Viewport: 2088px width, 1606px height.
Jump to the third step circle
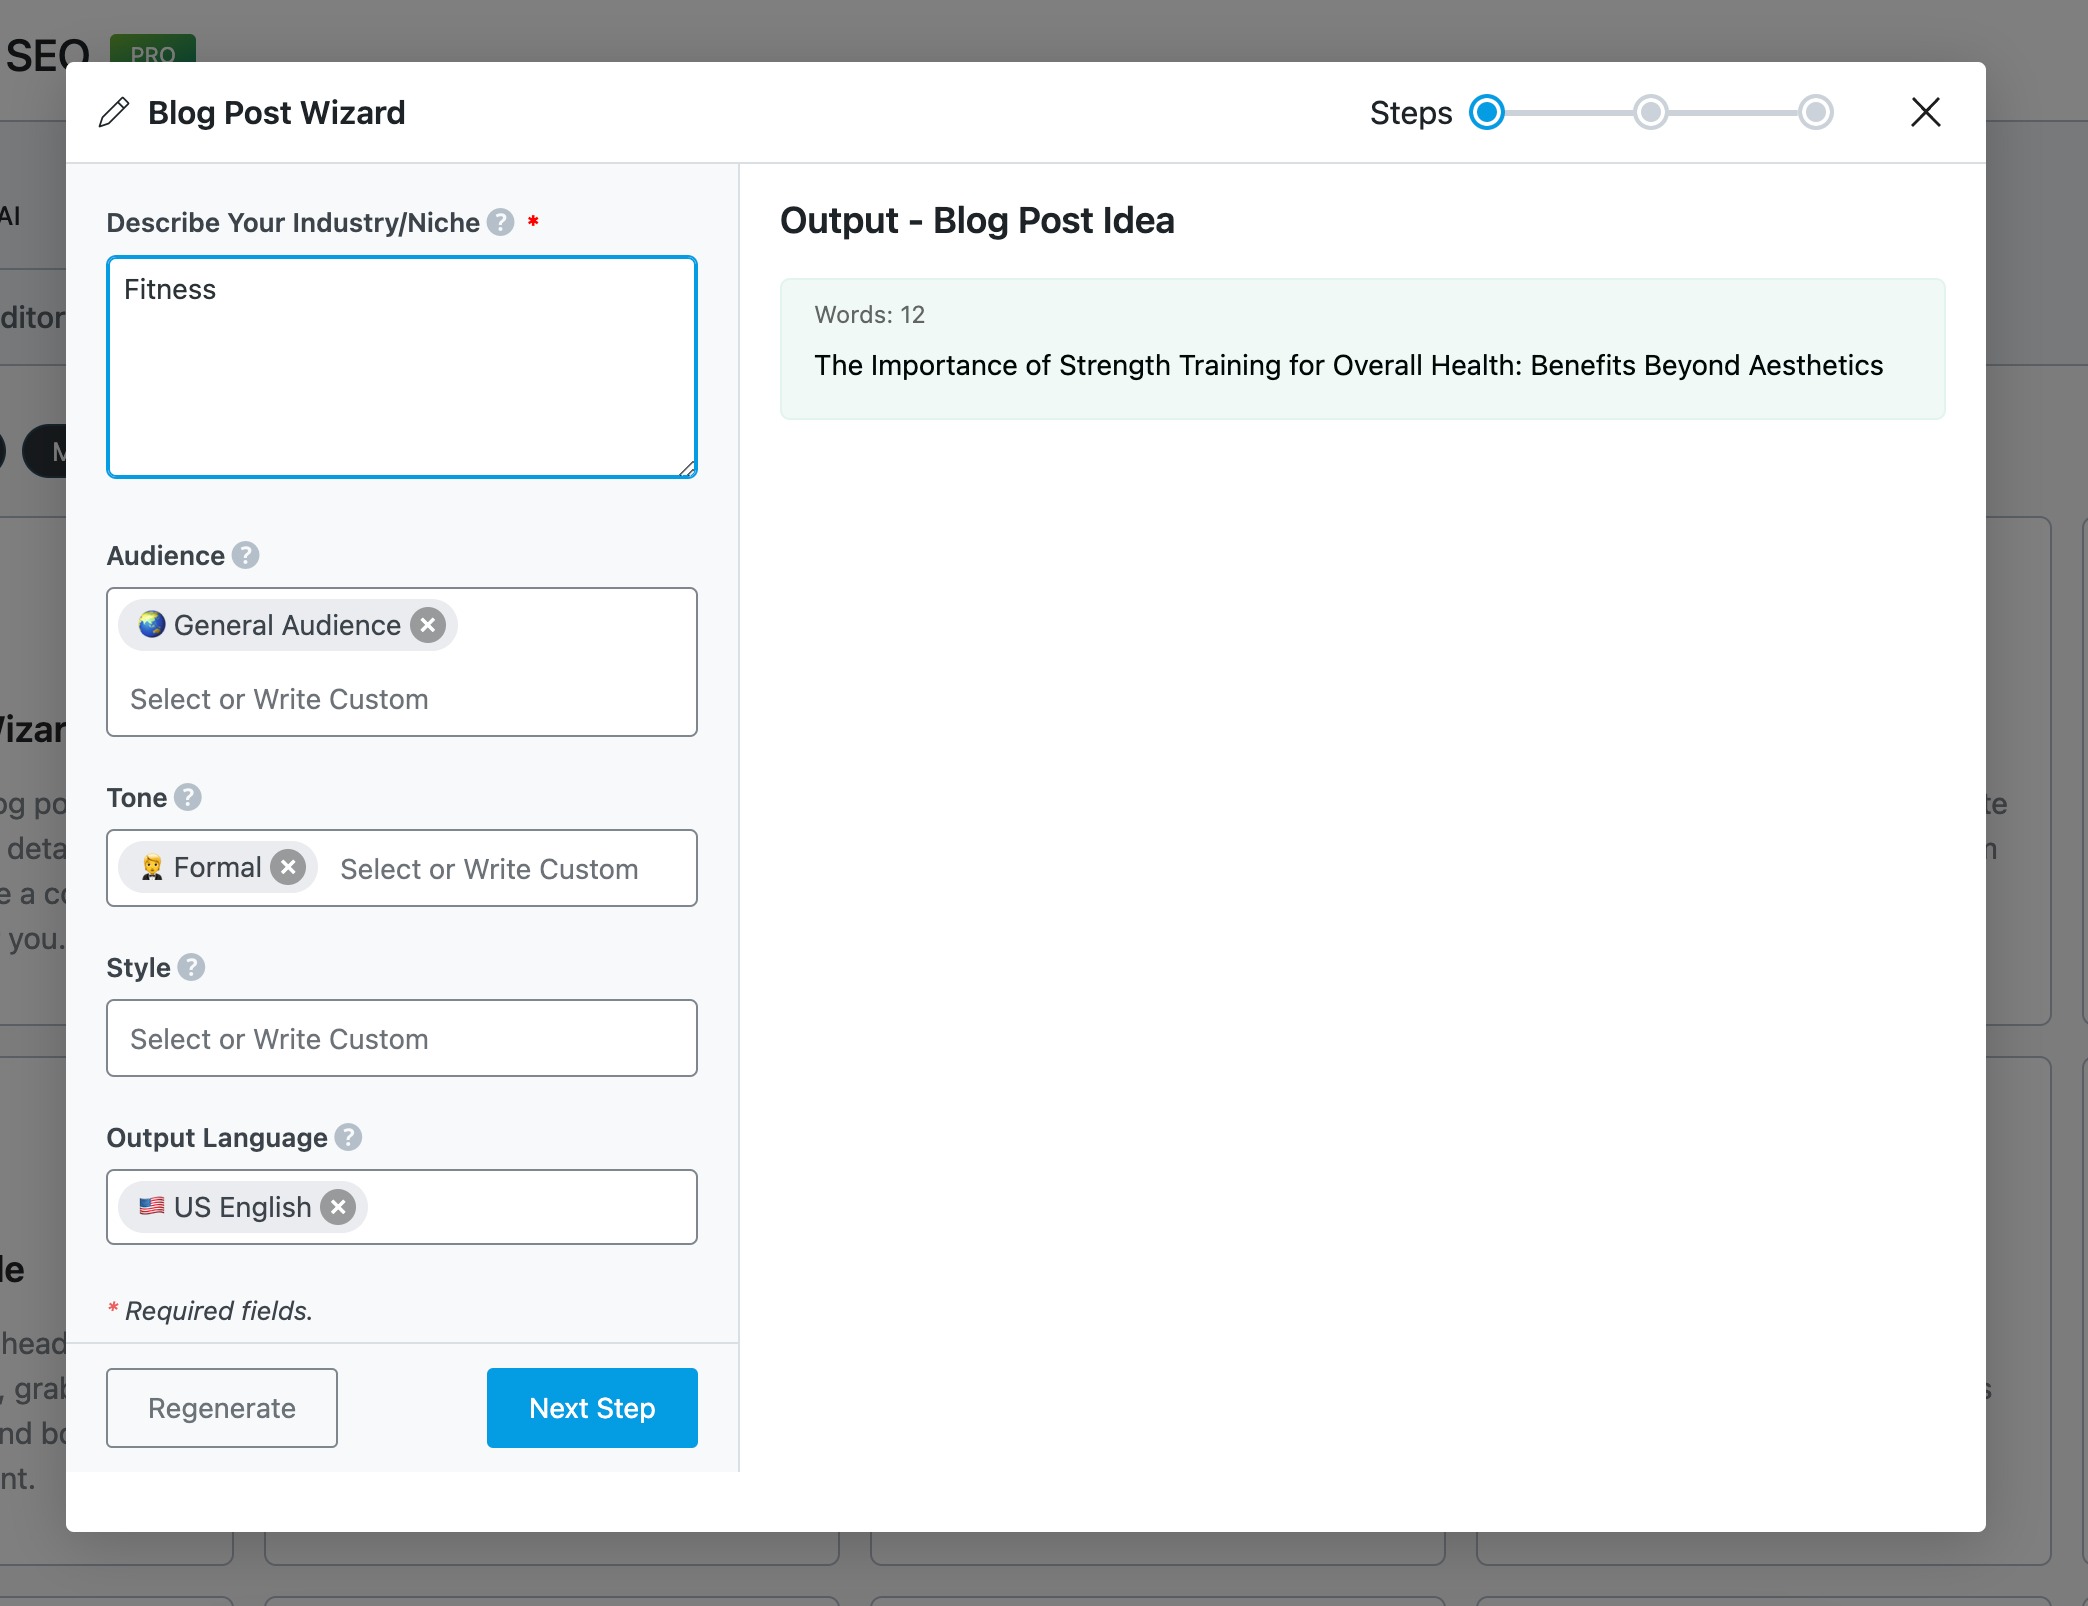pyautogui.click(x=1815, y=112)
